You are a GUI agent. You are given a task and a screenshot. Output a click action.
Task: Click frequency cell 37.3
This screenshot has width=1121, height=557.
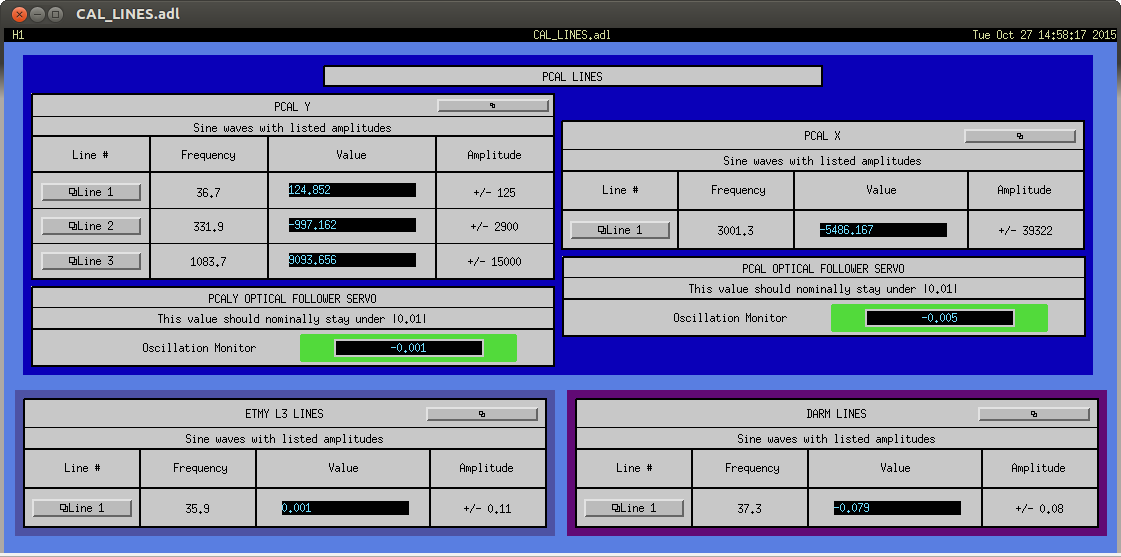coord(750,508)
